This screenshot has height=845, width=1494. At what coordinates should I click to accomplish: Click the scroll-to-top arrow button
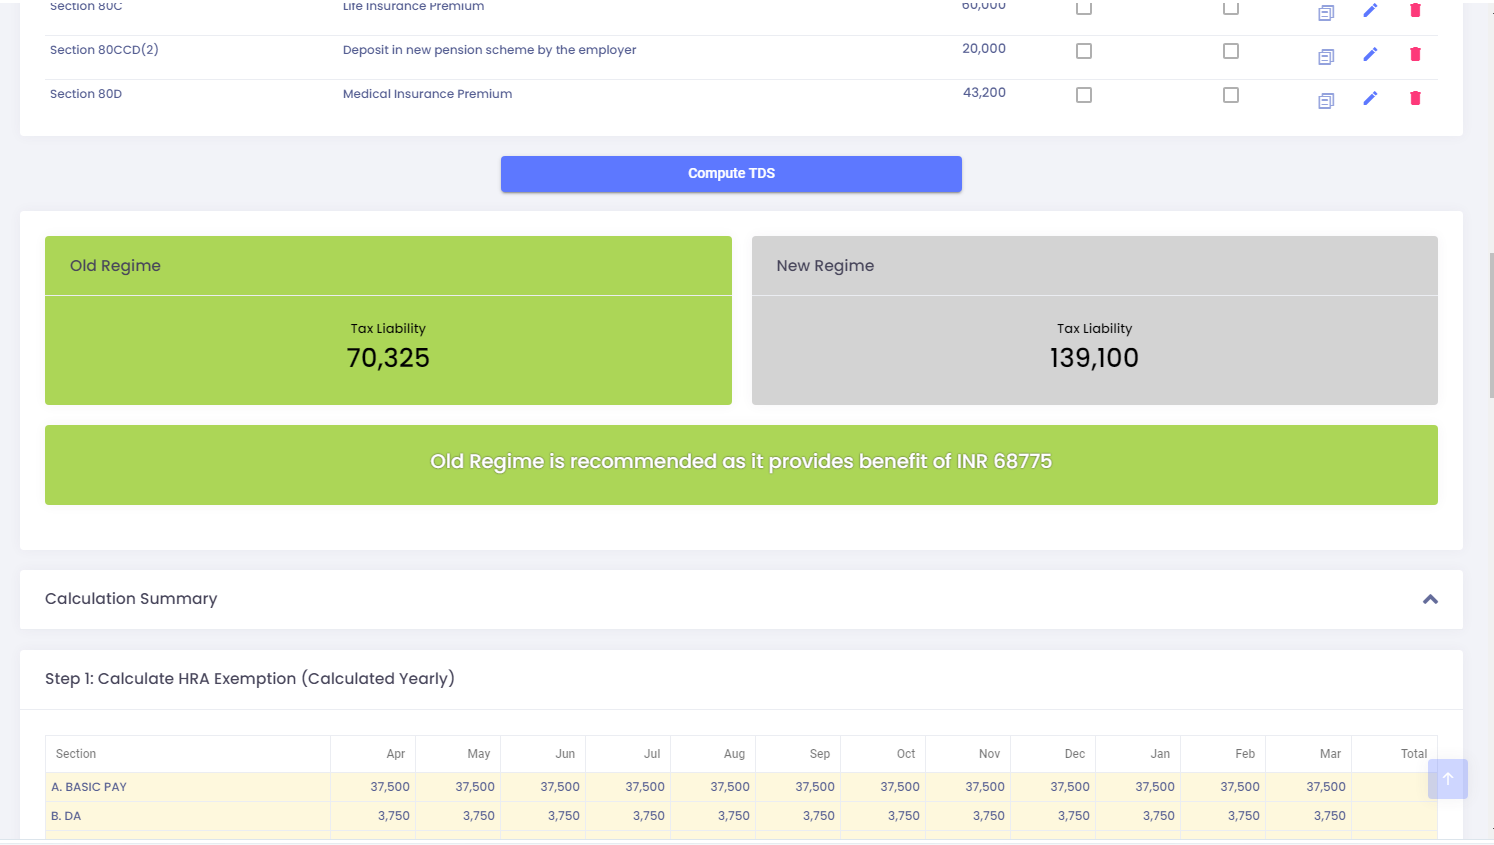click(x=1447, y=779)
